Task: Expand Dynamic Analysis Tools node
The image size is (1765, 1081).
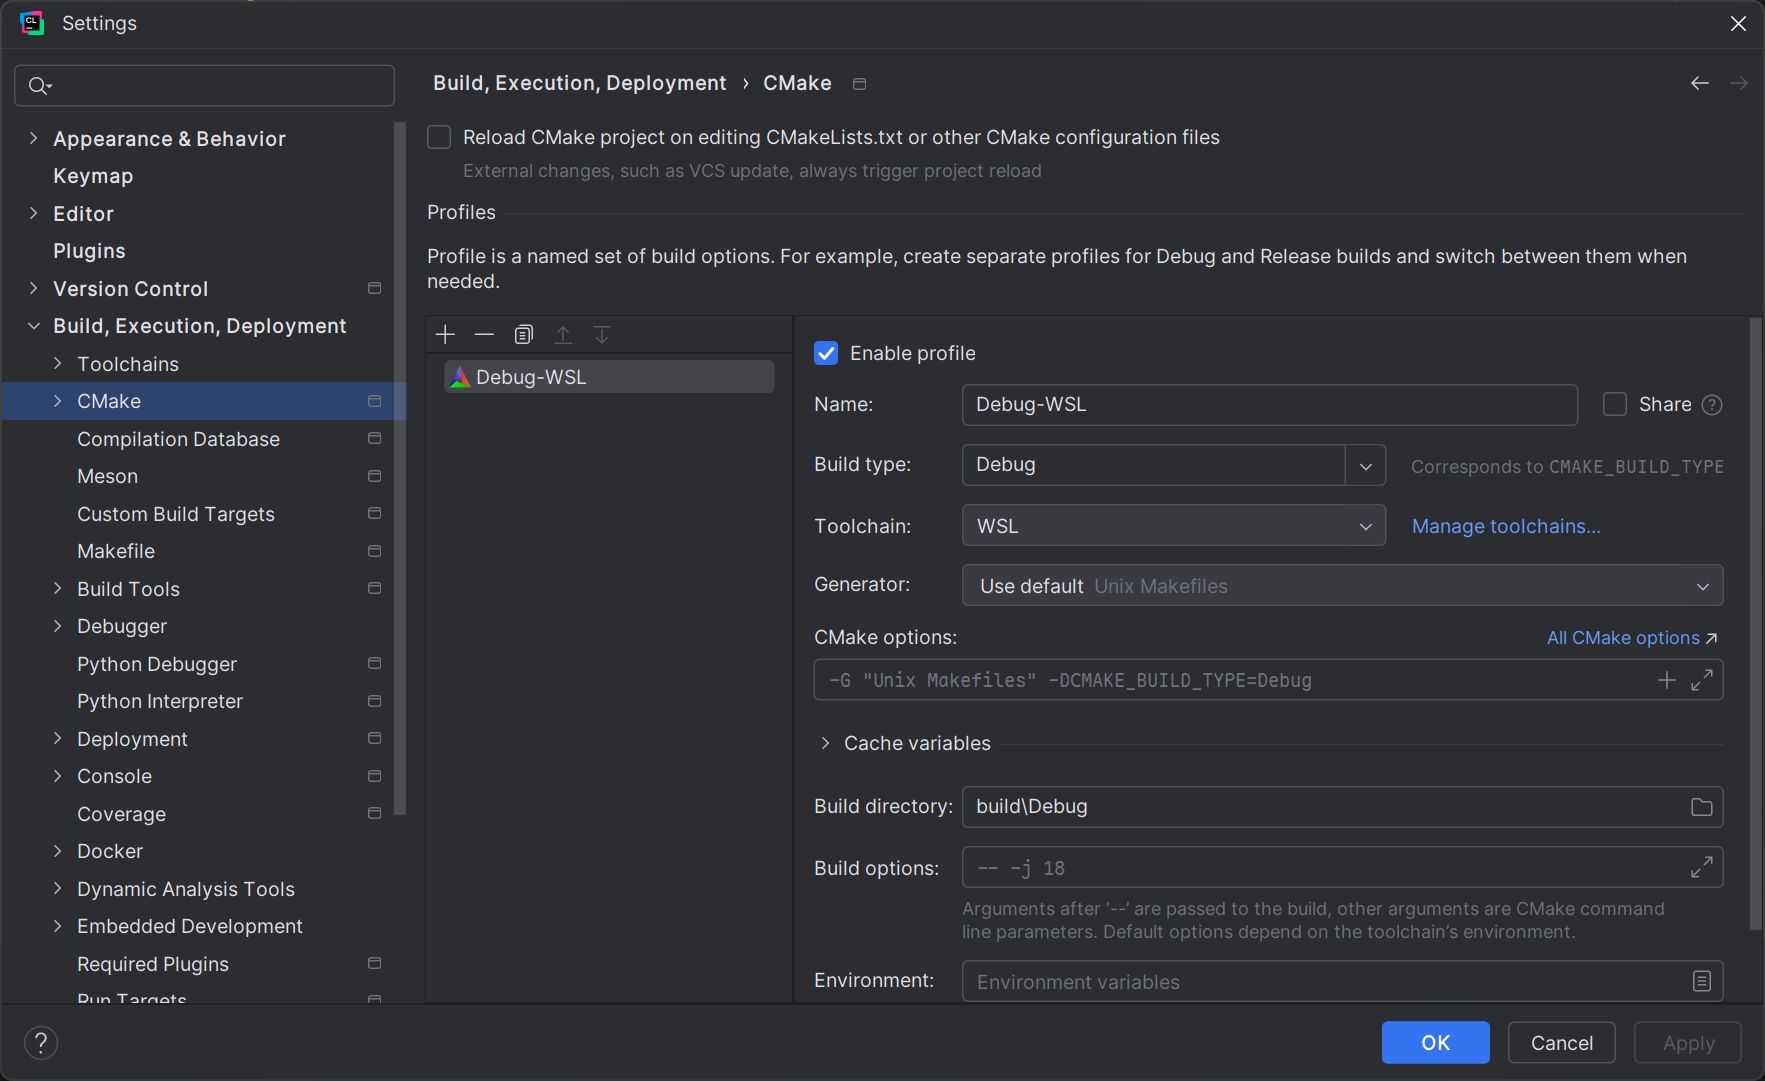Action: [x=58, y=889]
